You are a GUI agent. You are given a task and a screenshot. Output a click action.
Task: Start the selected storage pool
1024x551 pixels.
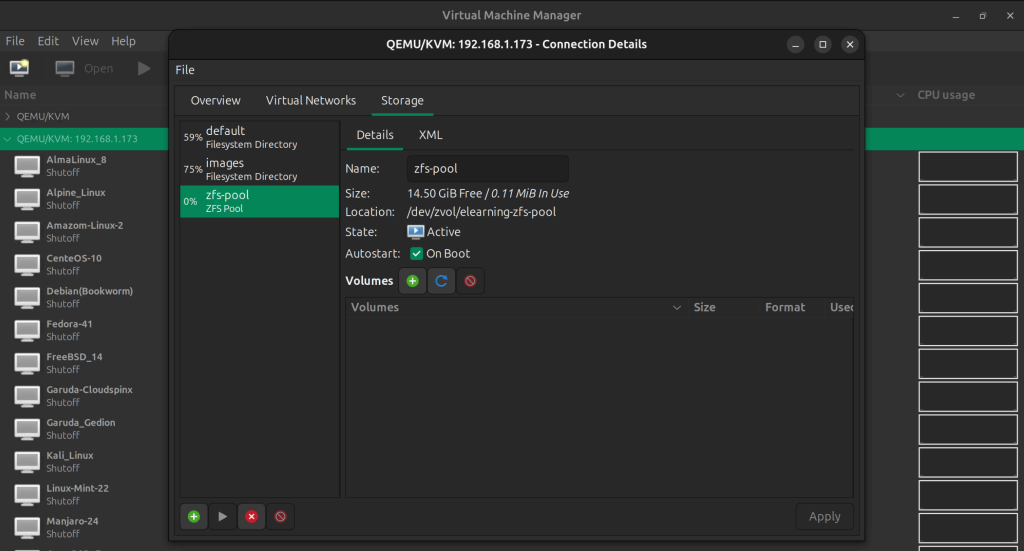(223, 516)
